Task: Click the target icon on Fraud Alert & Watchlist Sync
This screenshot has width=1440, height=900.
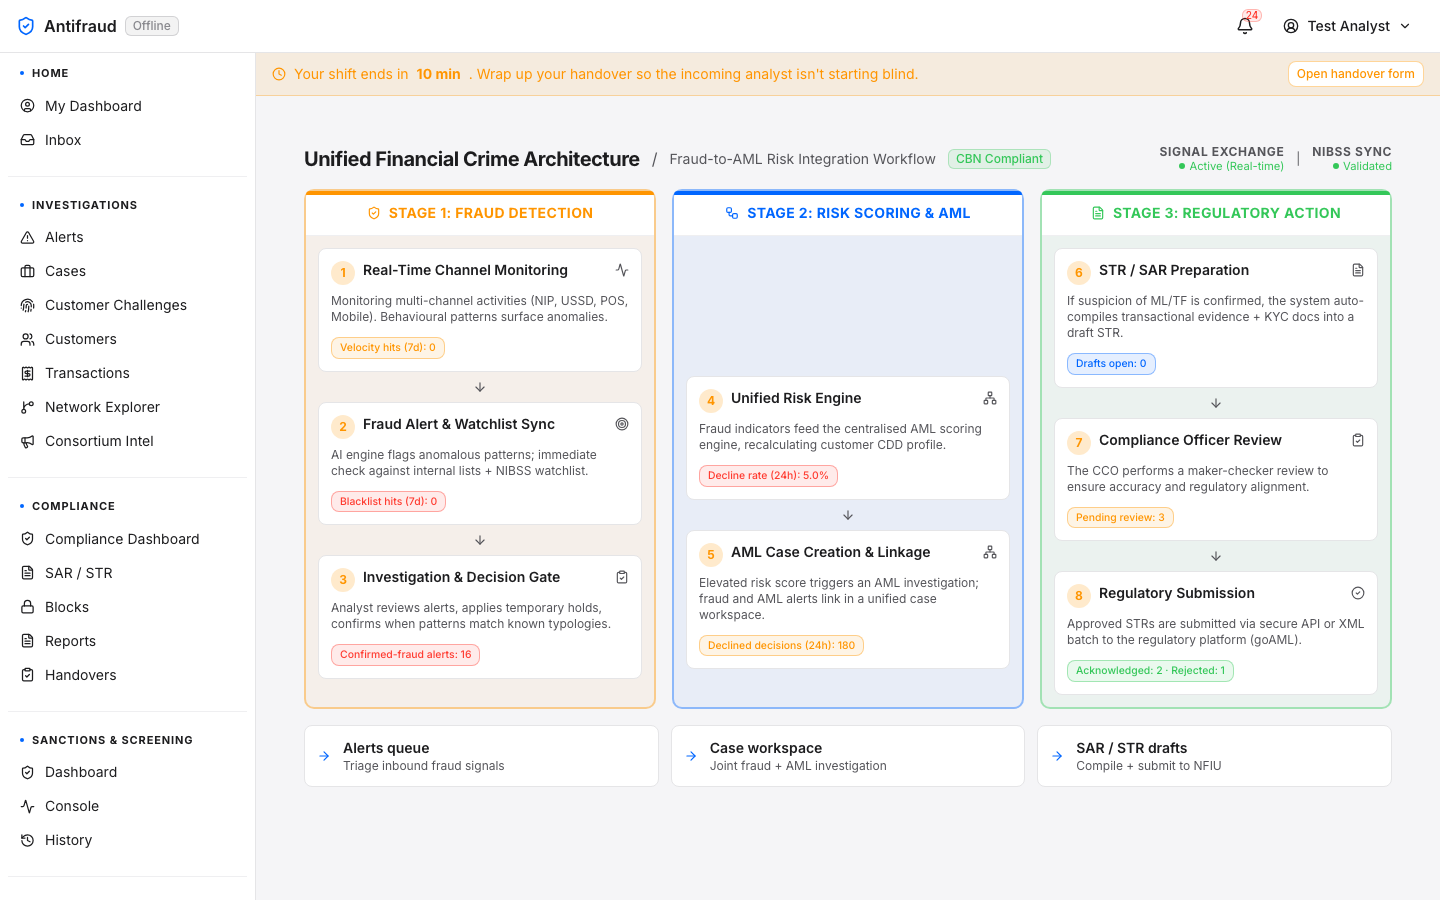Action: point(622,424)
